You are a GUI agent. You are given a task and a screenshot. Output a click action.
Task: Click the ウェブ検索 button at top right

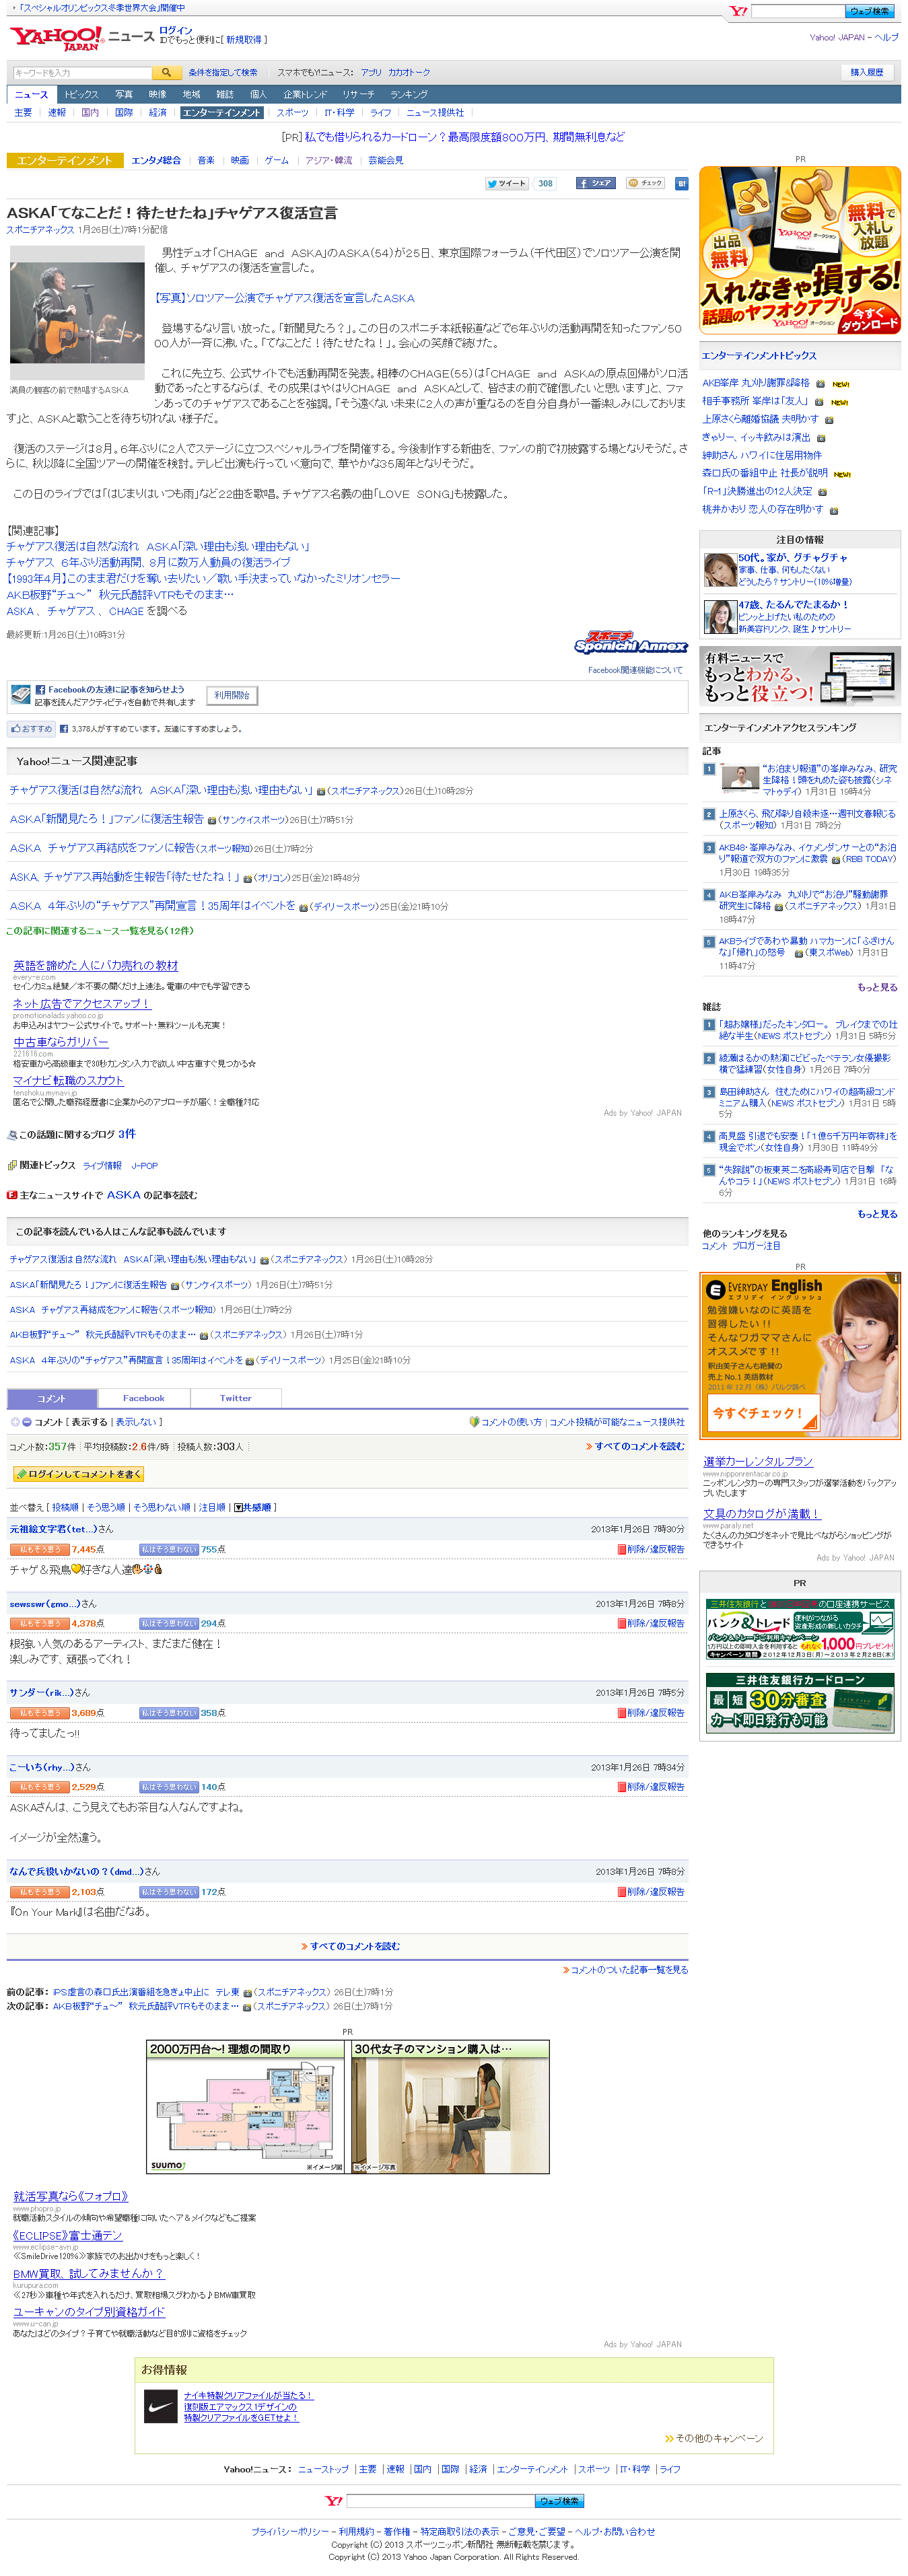click(x=869, y=11)
